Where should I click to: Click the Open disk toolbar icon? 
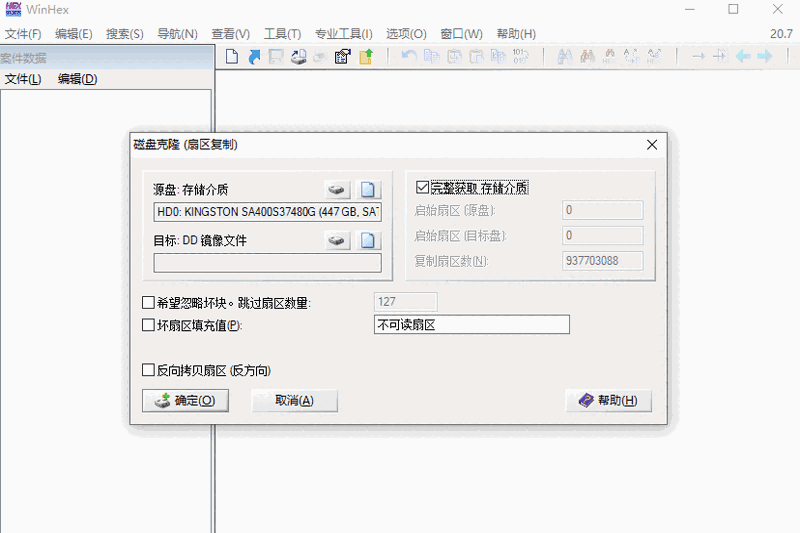(x=298, y=56)
